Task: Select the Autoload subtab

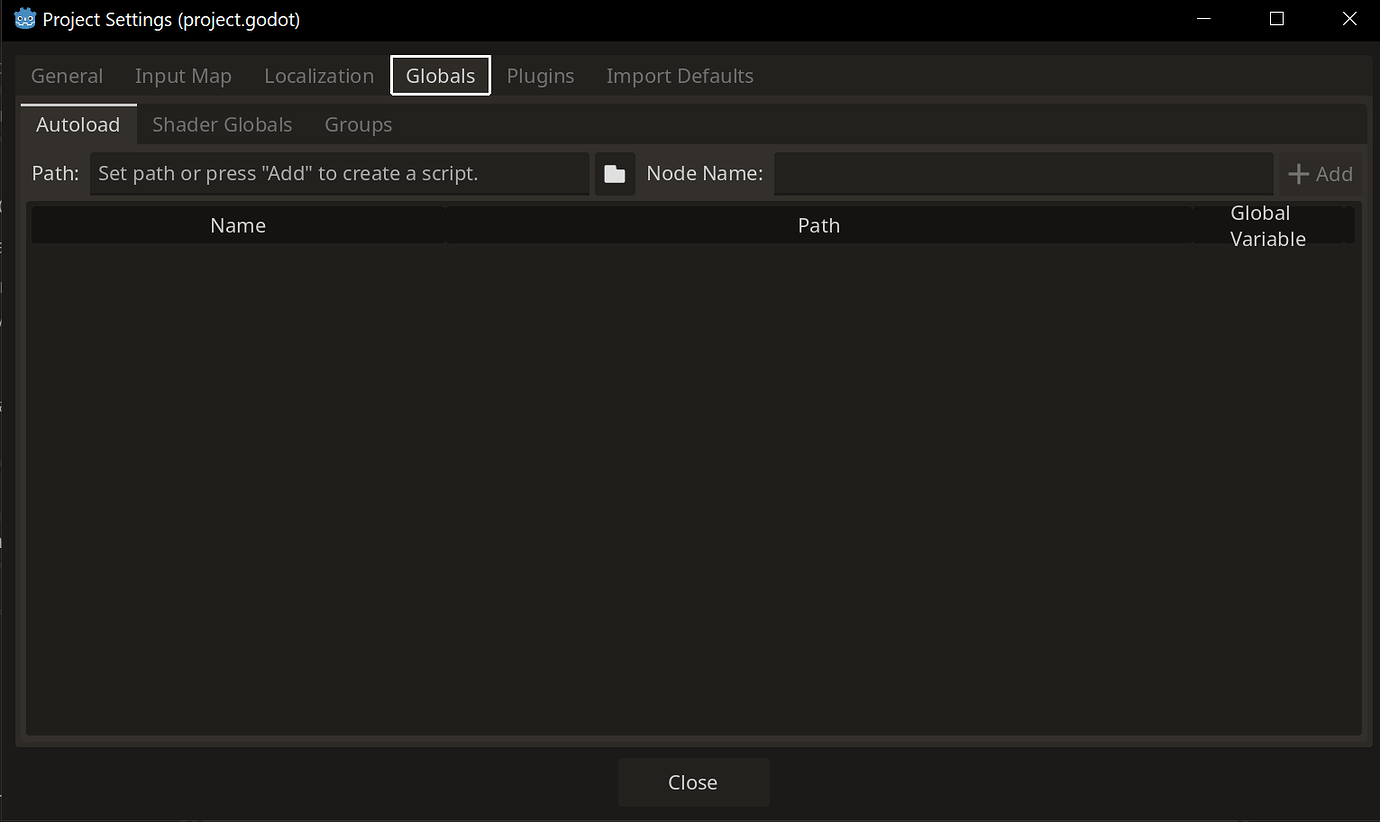Action: [77, 124]
